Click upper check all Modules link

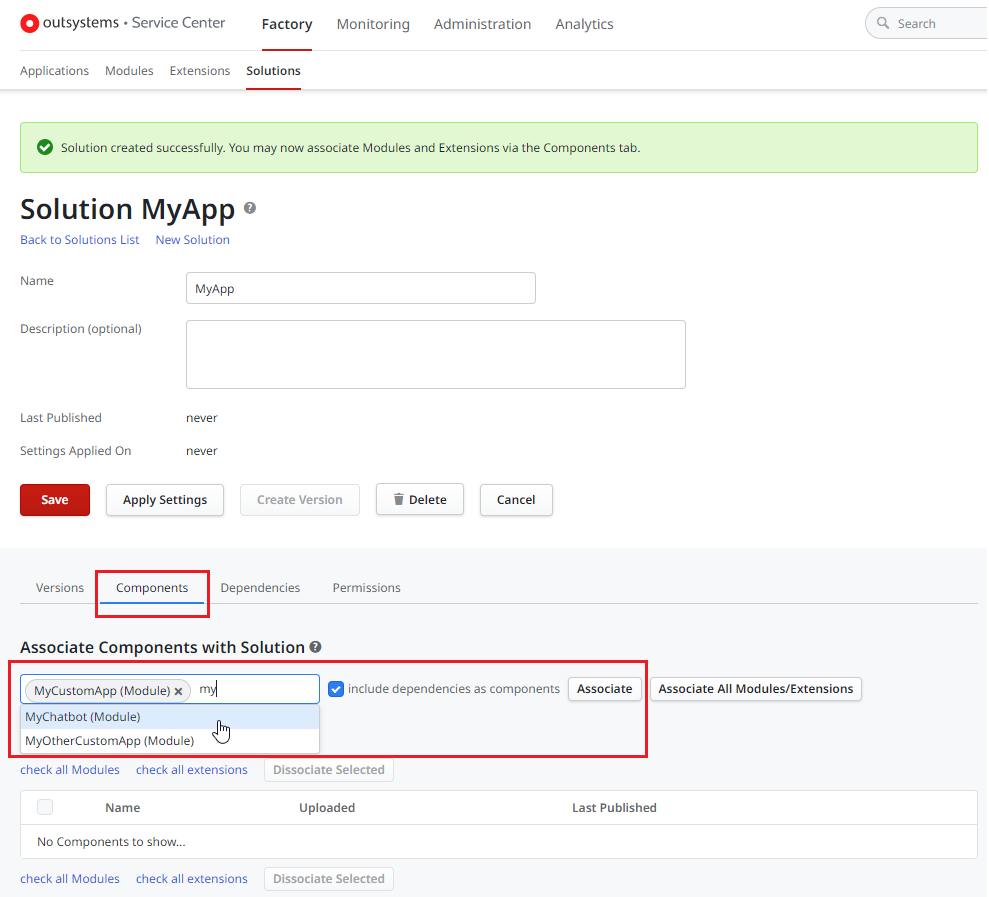click(x=70, y=770)
